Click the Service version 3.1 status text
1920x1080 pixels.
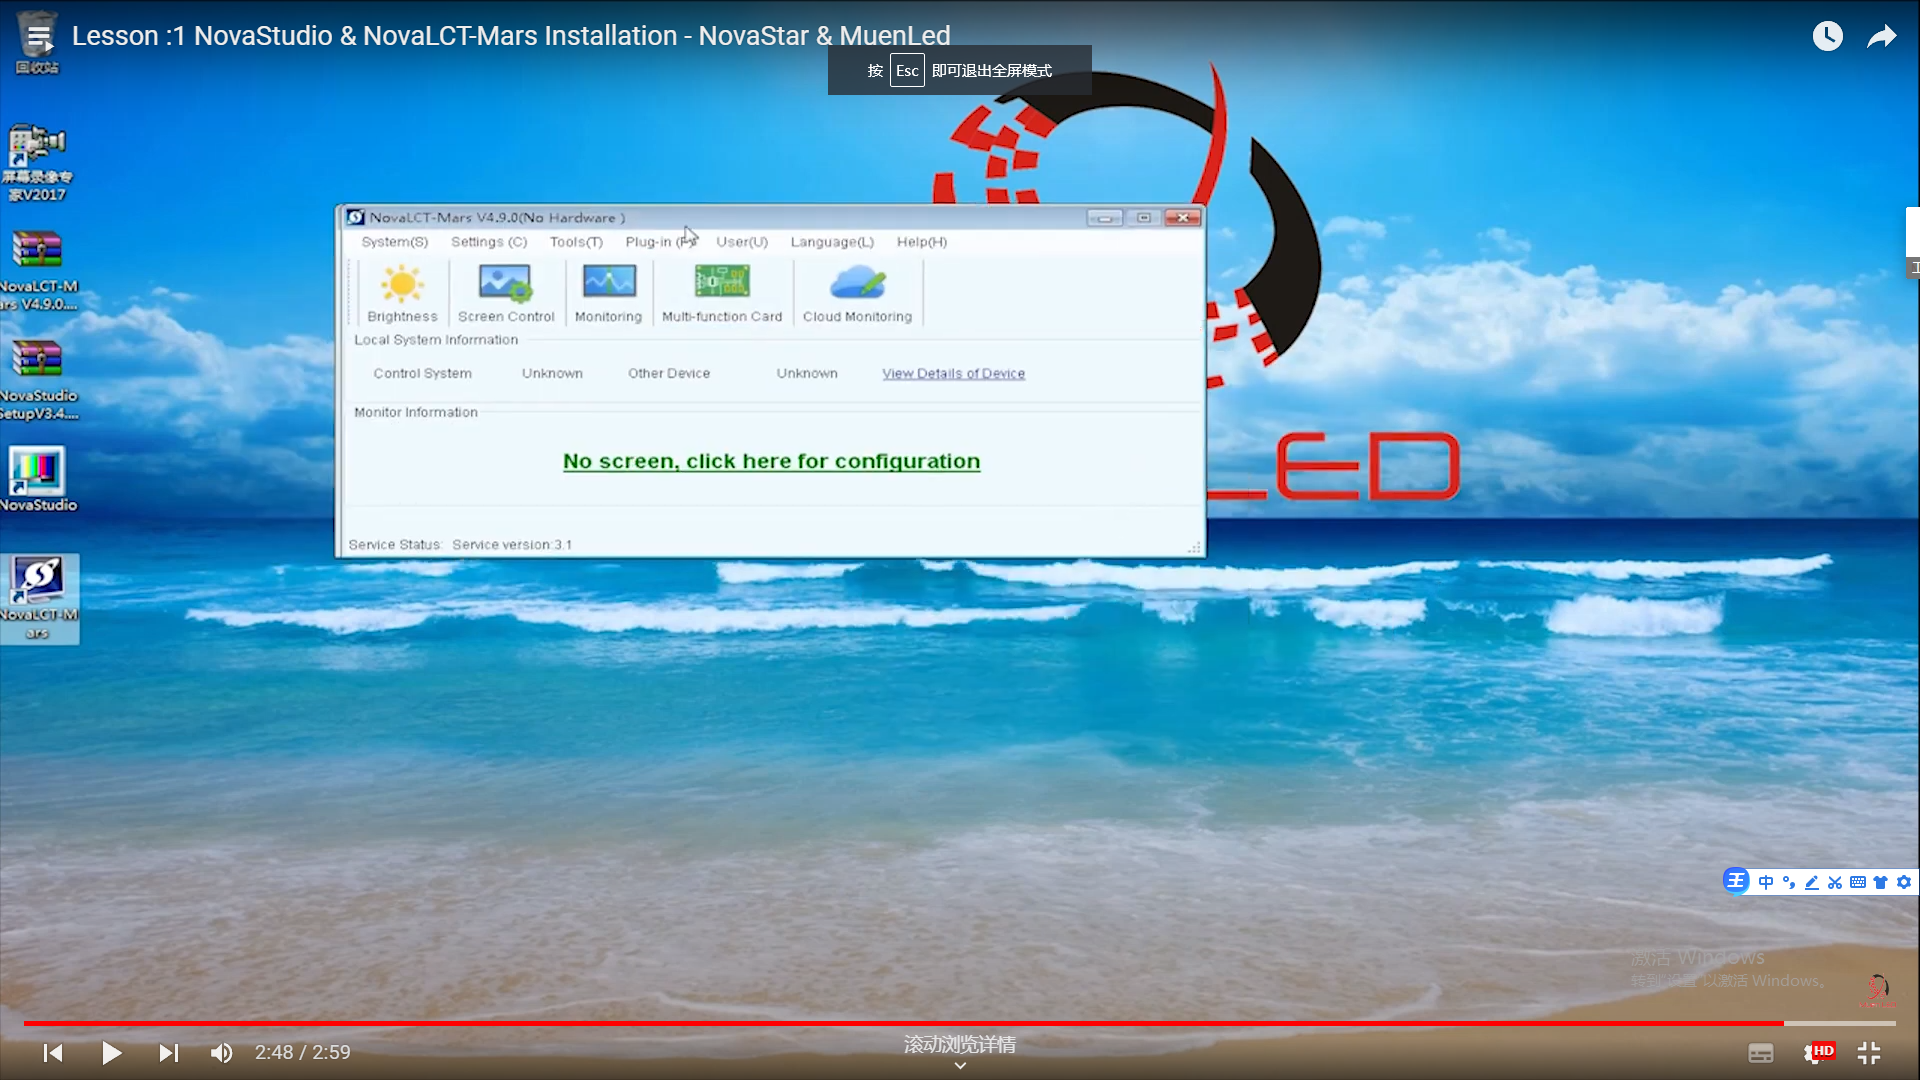coord(511,545)
